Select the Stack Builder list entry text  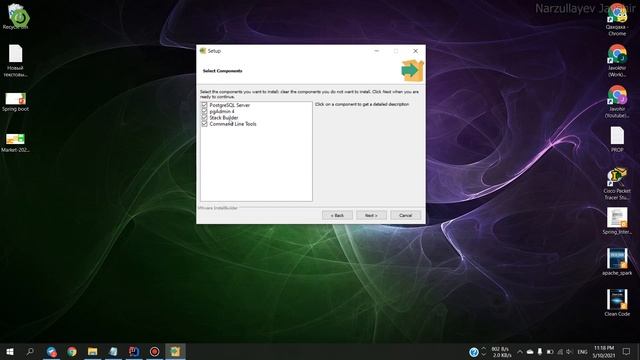pos(224,118)
